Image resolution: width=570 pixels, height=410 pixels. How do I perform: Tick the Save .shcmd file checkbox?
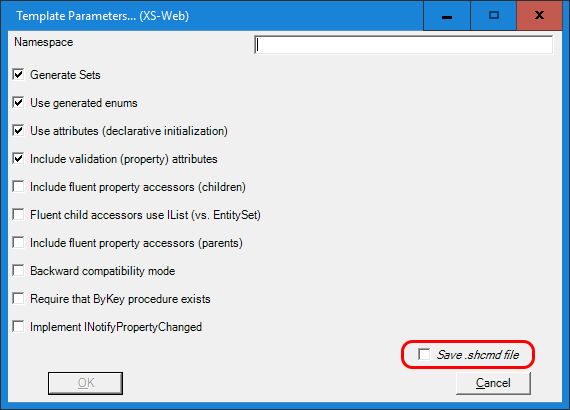(x=424, y=354)
